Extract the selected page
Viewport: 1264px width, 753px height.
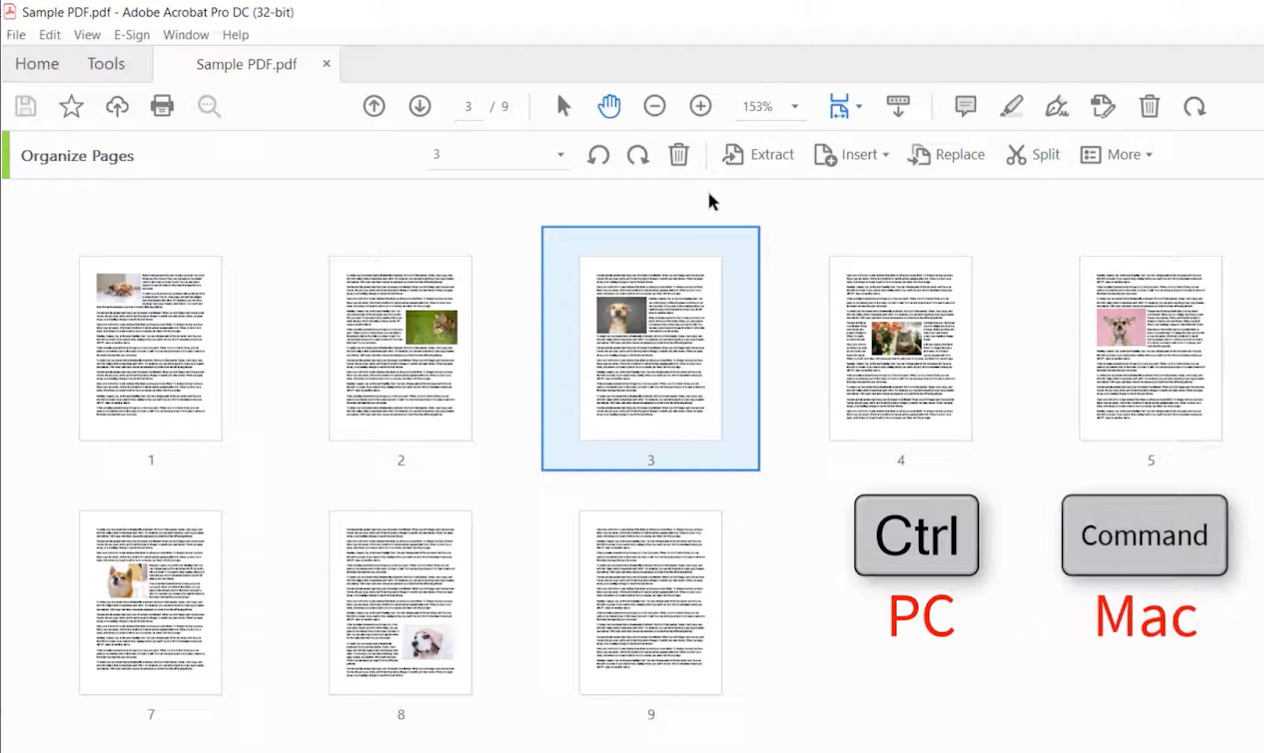pyautogui.click(x=758, y=154)
